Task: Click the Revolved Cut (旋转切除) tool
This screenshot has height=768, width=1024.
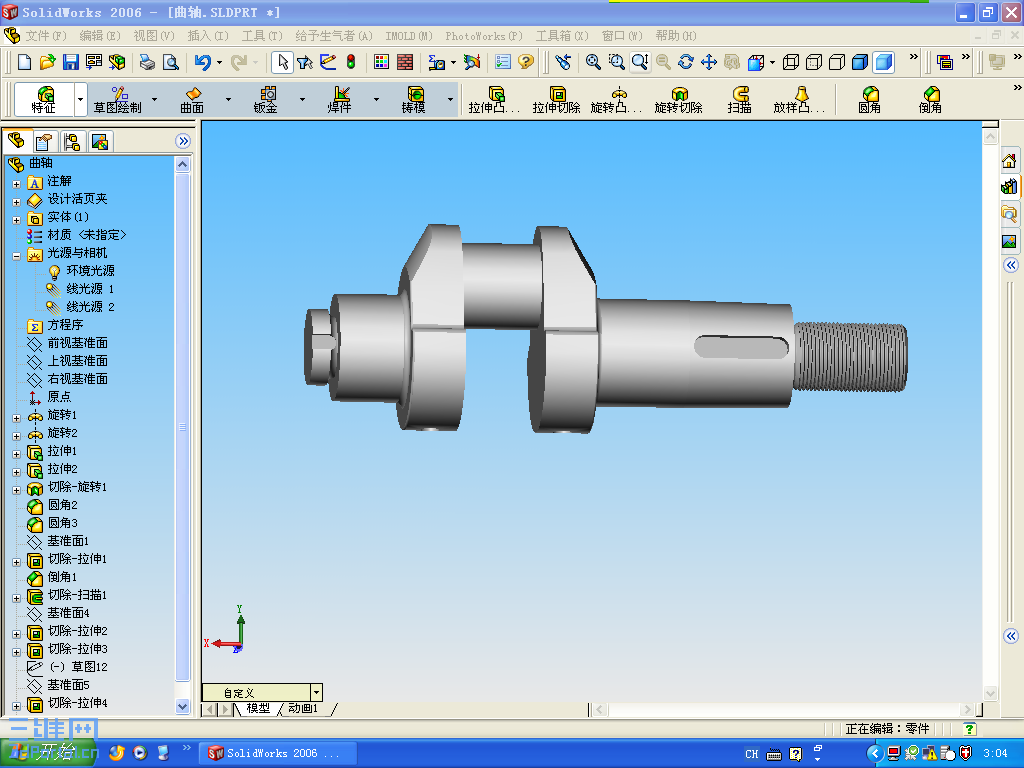Action: point(679,99)
